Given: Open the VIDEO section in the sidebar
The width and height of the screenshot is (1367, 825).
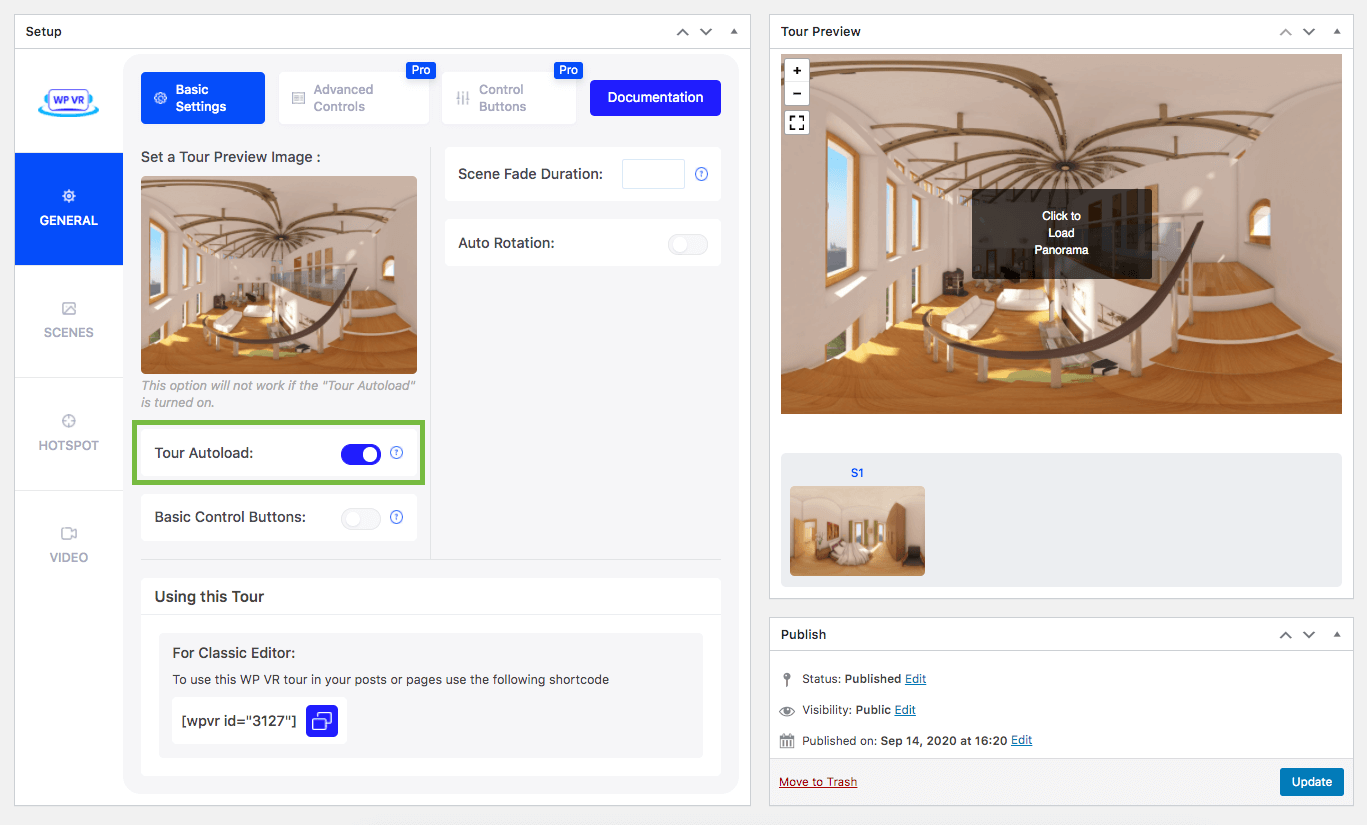Looking at the screenshot, I should click(x=68, y=545).
